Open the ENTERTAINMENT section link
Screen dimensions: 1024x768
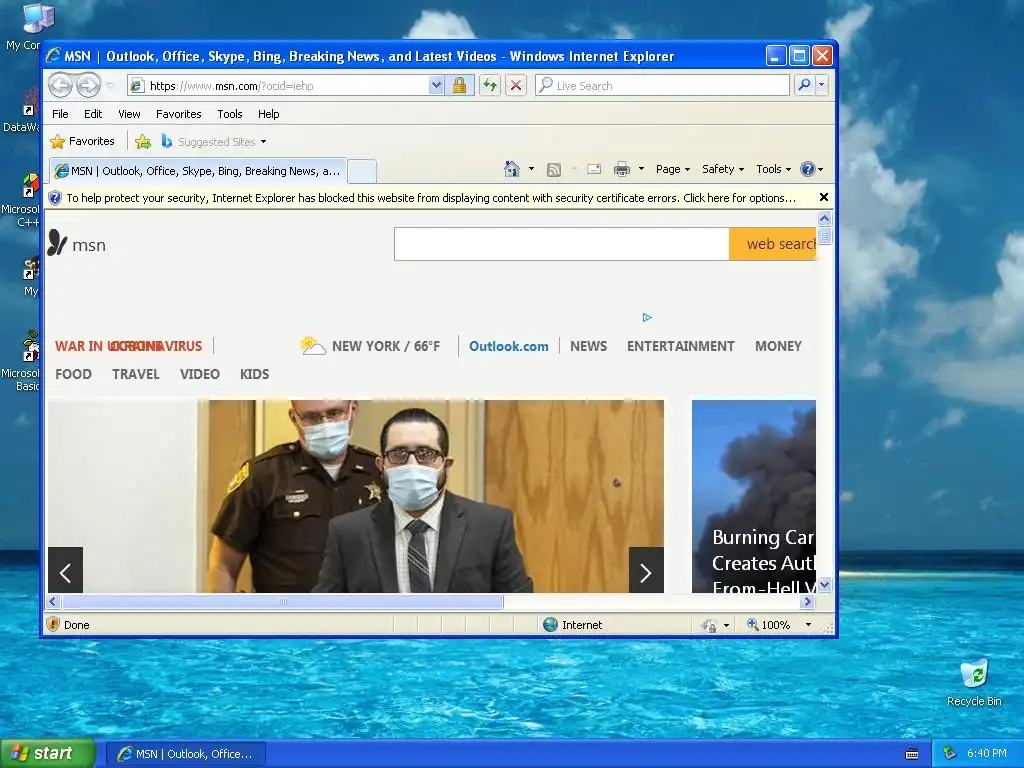(x=680, y=346)
